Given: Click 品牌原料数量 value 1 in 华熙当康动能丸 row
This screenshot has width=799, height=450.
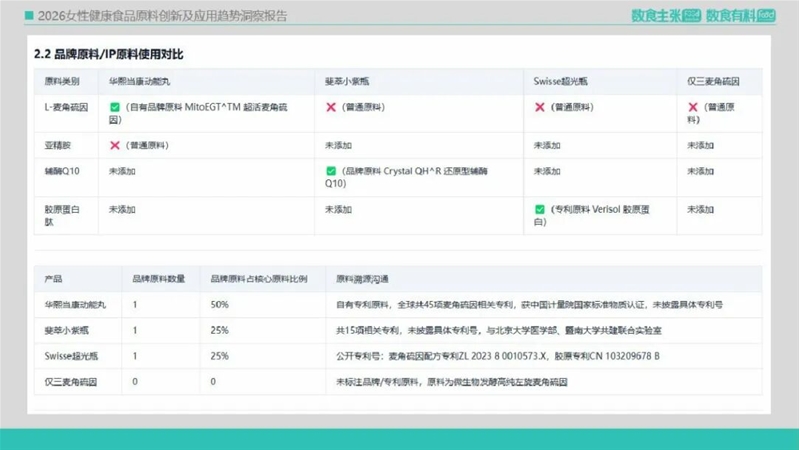Looking at the screenshot, I should click(135, 305).
